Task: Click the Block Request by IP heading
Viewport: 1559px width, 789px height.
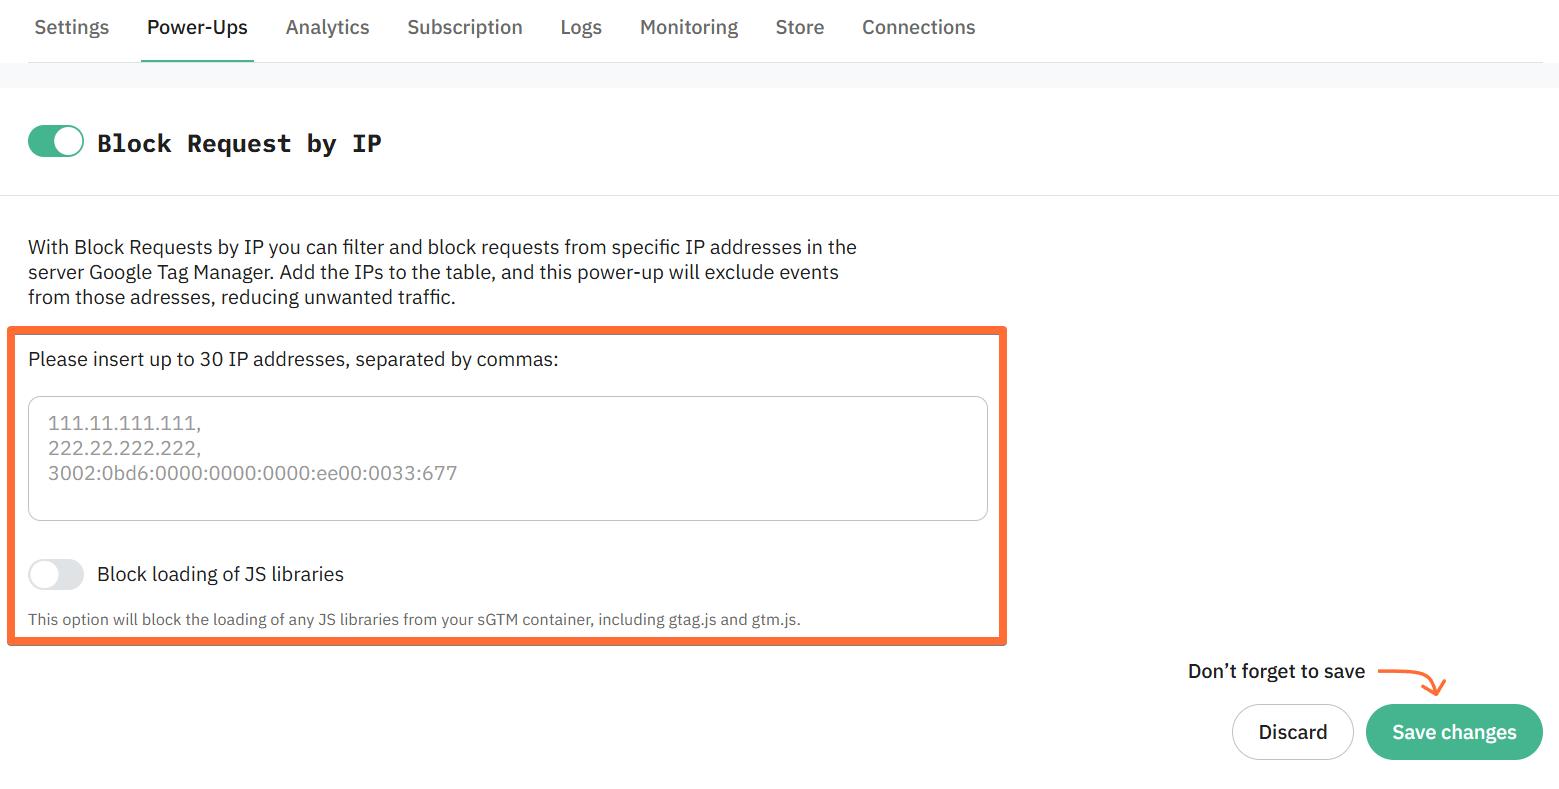Action: 239,143
